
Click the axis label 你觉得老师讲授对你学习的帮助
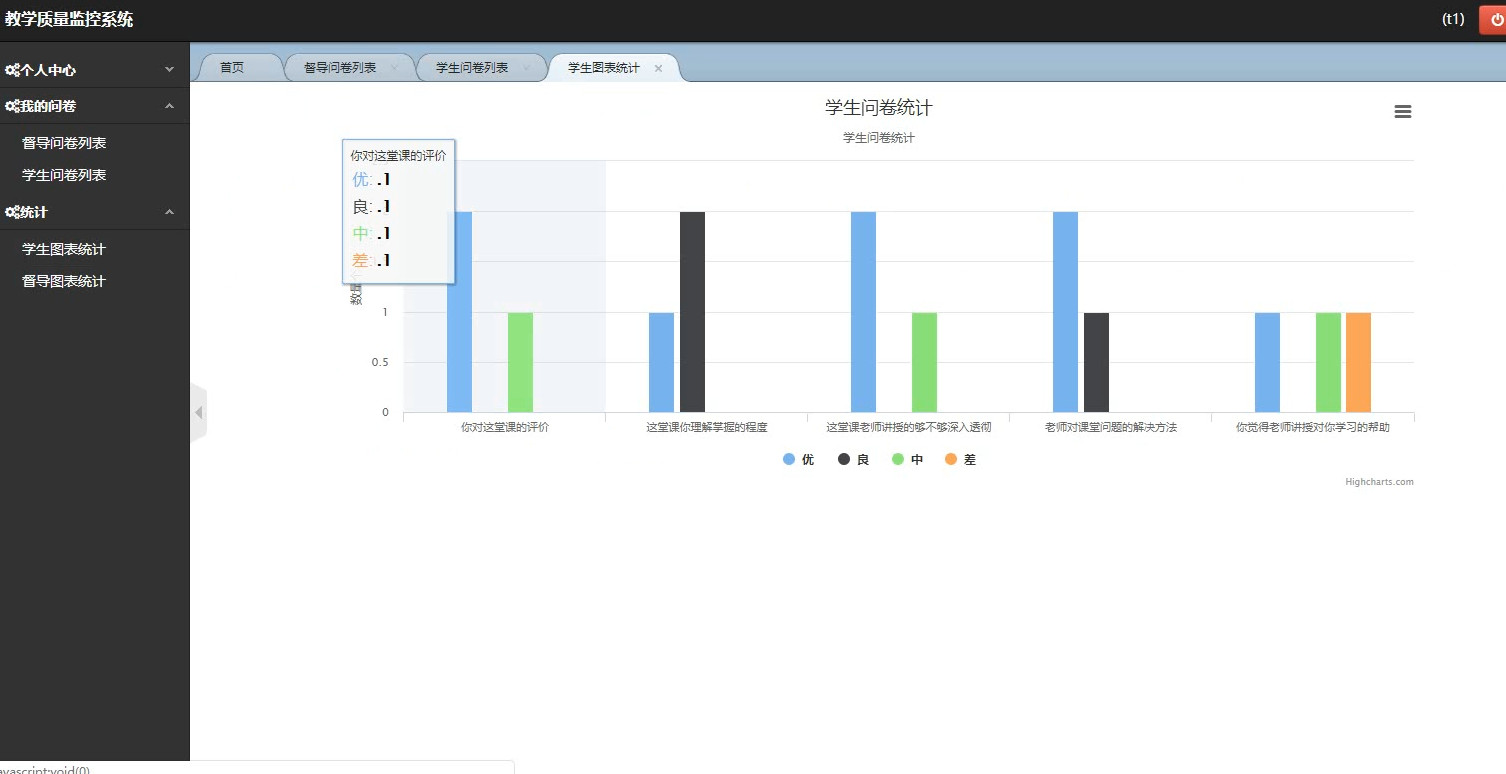[1312, 427]
